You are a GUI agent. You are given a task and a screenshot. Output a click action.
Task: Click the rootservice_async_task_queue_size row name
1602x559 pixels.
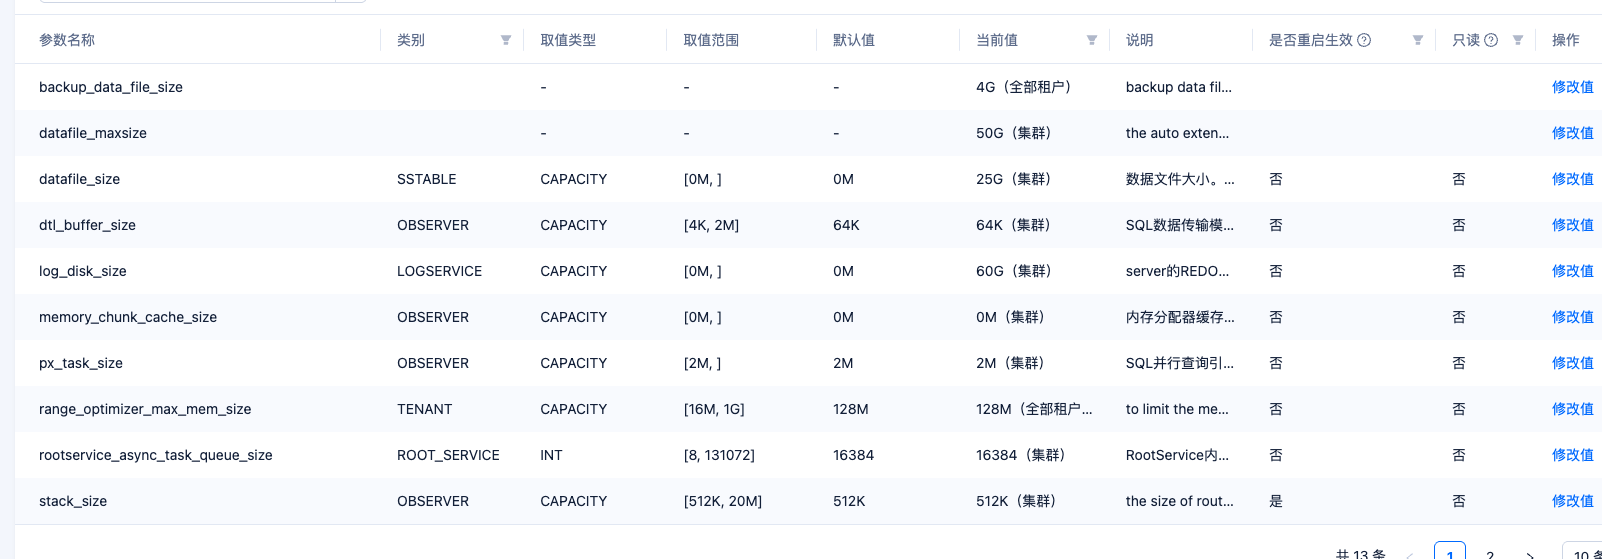[155, 455]
